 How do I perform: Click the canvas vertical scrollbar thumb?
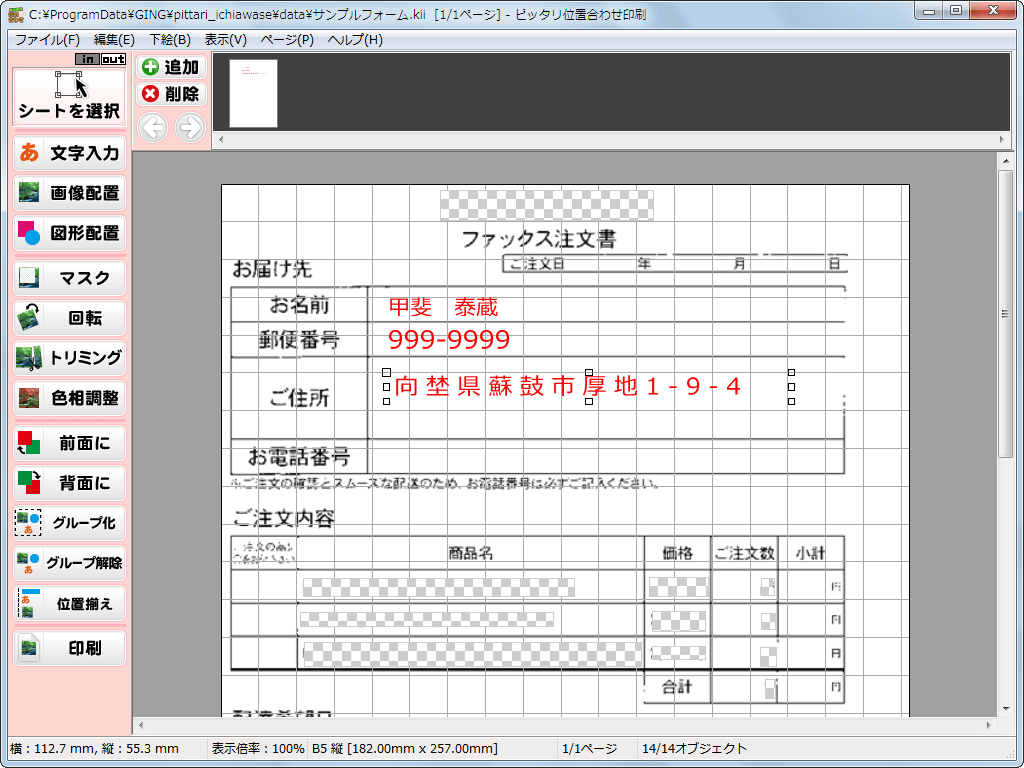(1006, 314)
